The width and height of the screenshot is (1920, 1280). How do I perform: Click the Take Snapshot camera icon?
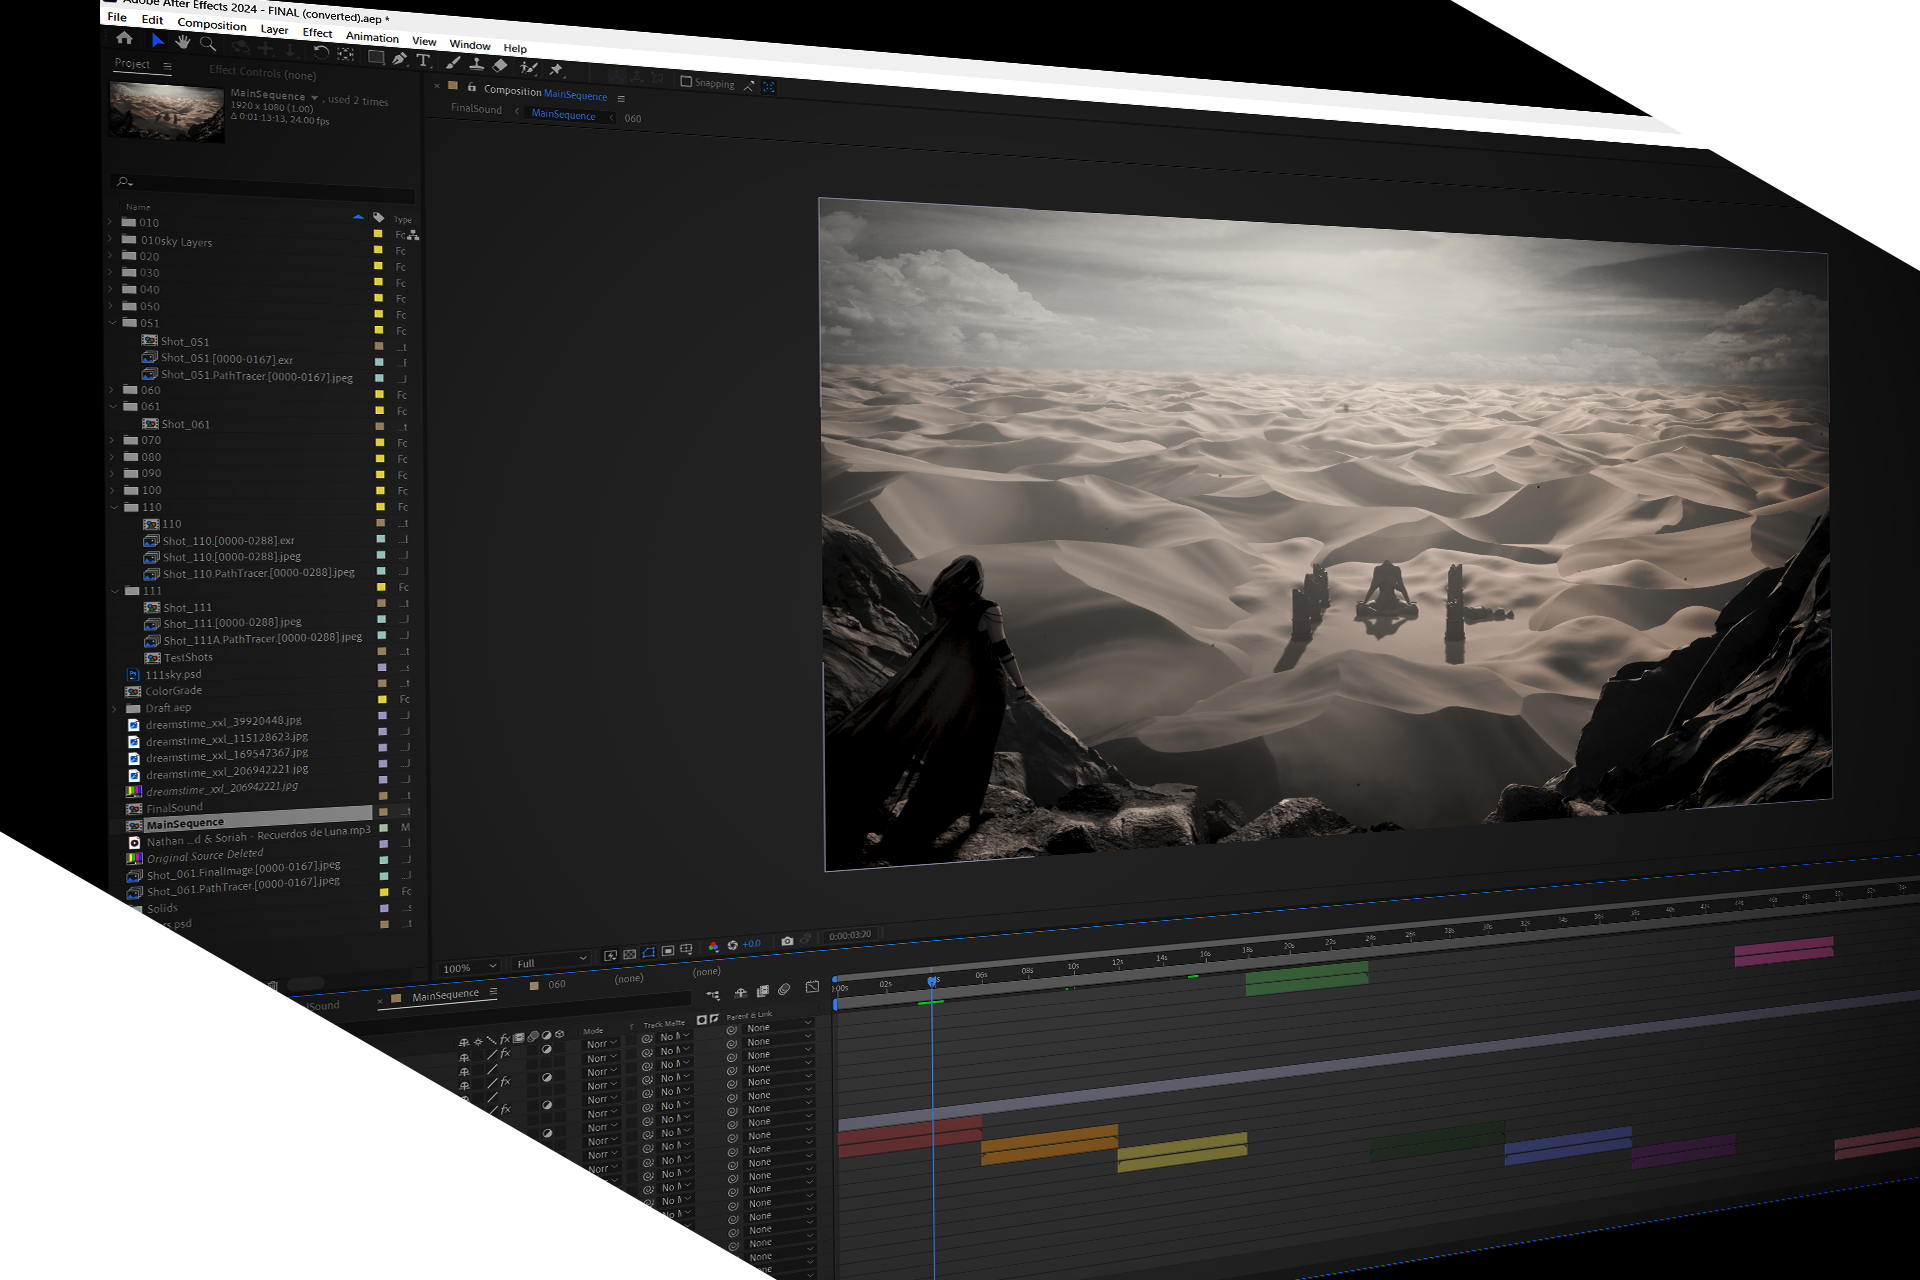(787, 941)
